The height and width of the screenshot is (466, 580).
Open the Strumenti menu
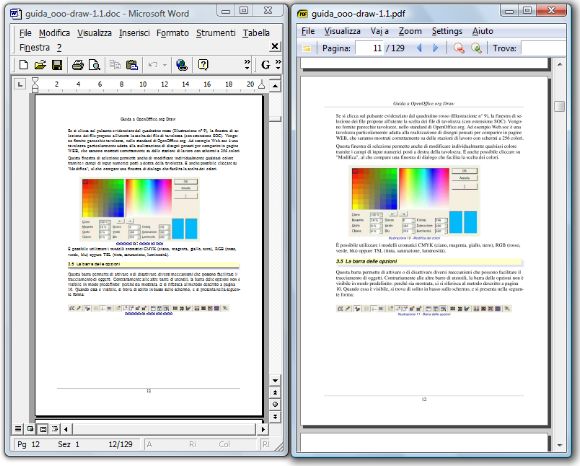216,33
